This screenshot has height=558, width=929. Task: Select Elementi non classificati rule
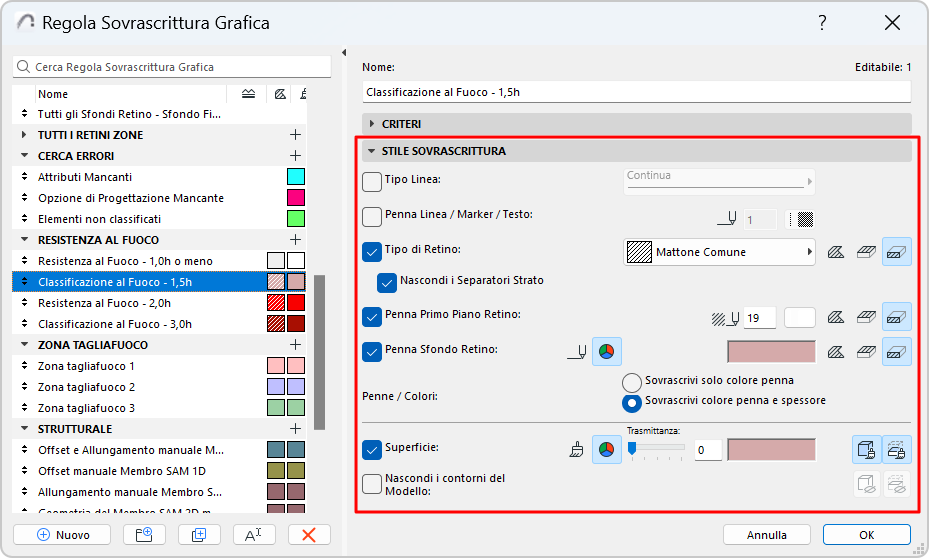coord(159,219)
